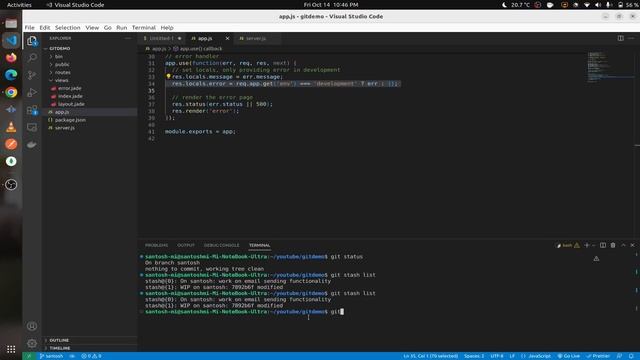
Task: Open the Docker view in activity bar
Action: coord(32,144)
